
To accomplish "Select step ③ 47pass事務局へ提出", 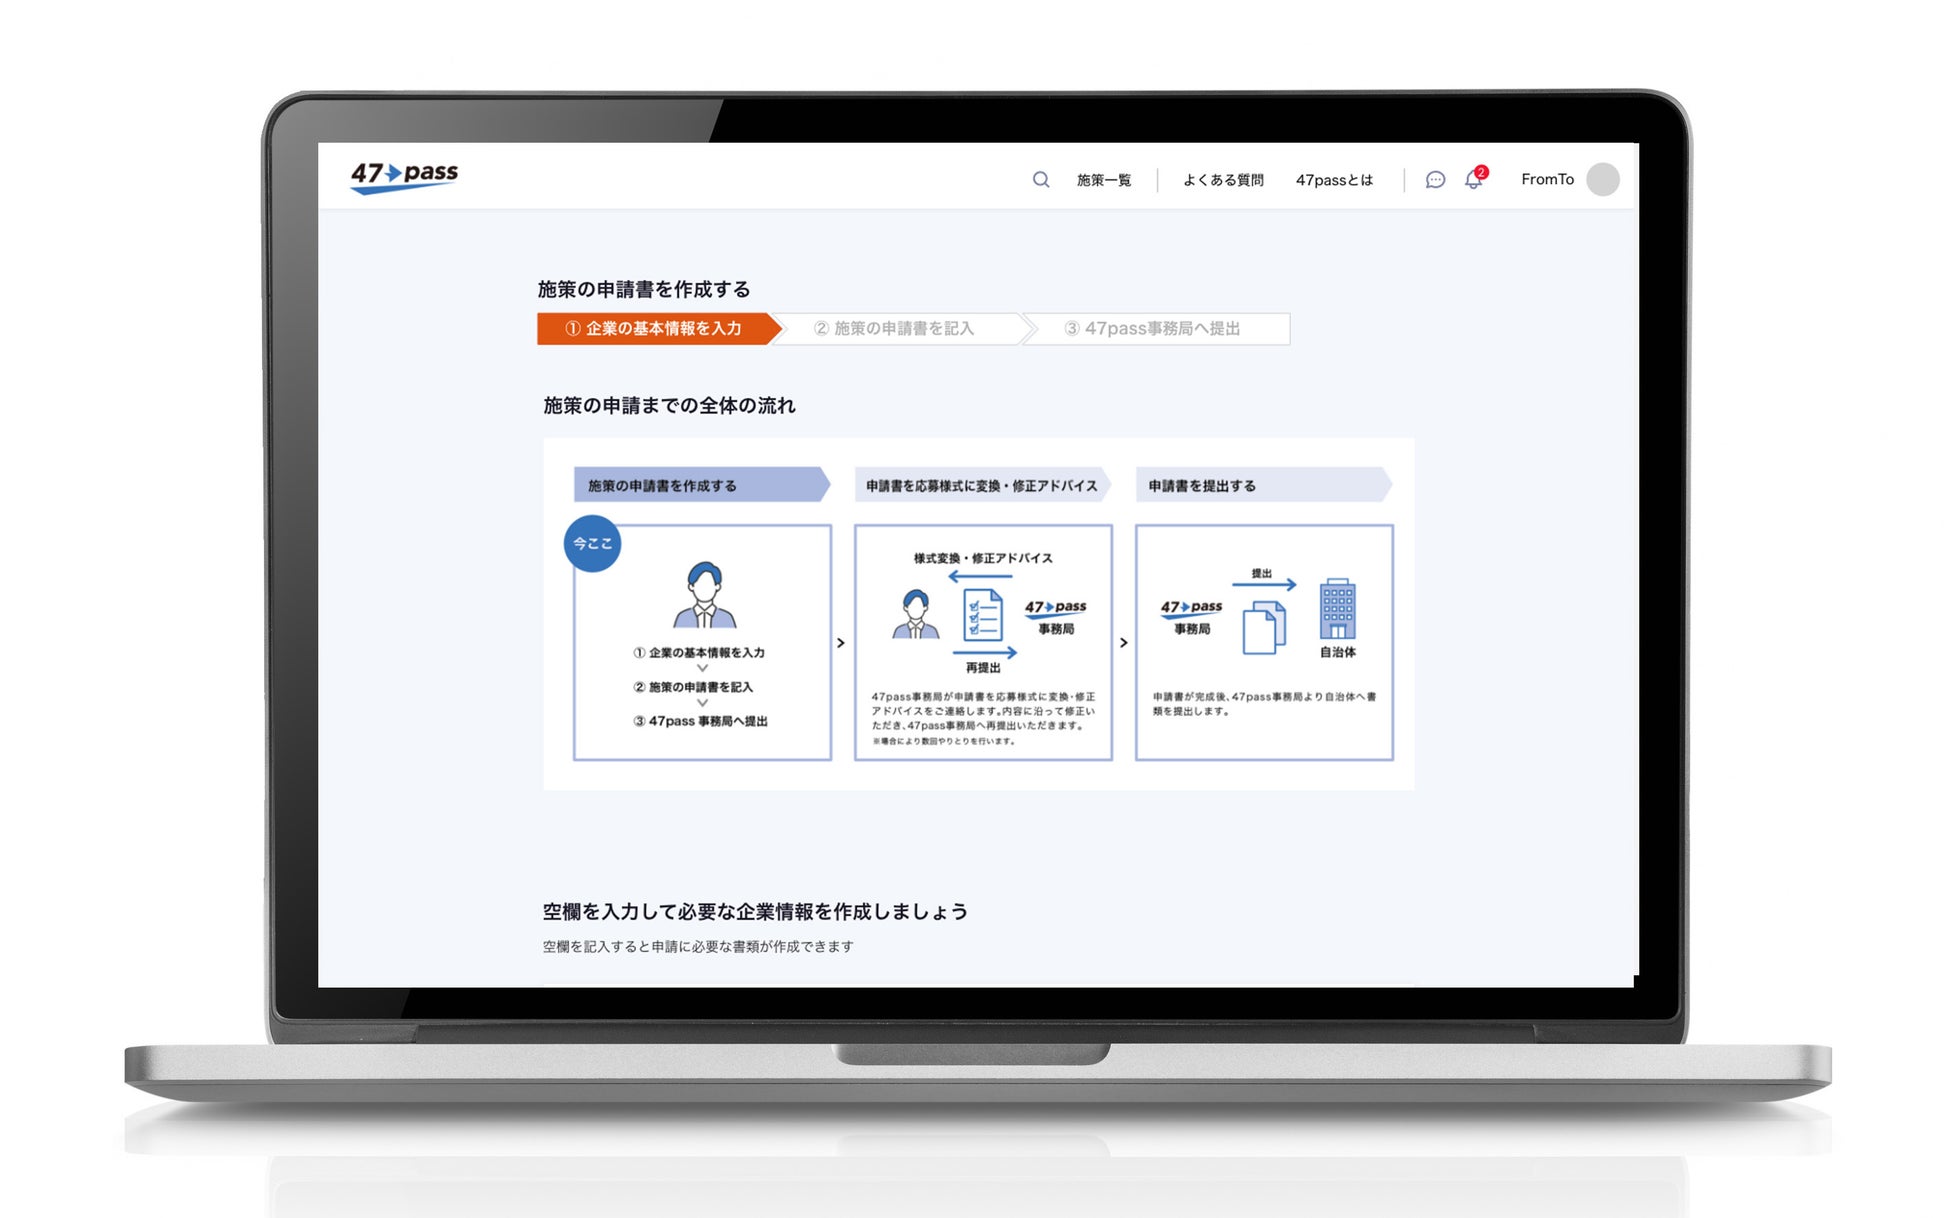I will click(1152, 329).
